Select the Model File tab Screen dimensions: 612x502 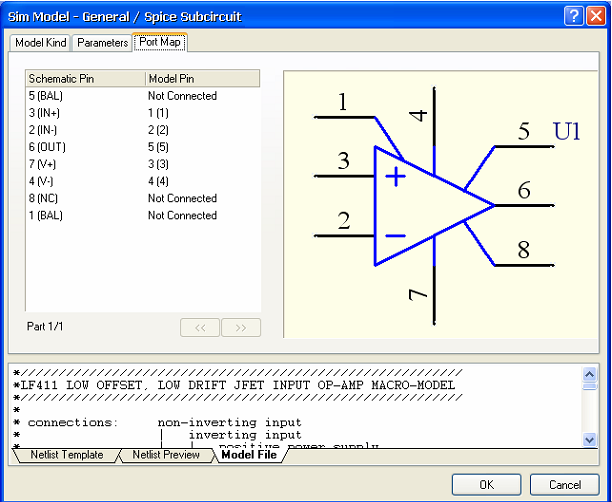click(251, 456)
